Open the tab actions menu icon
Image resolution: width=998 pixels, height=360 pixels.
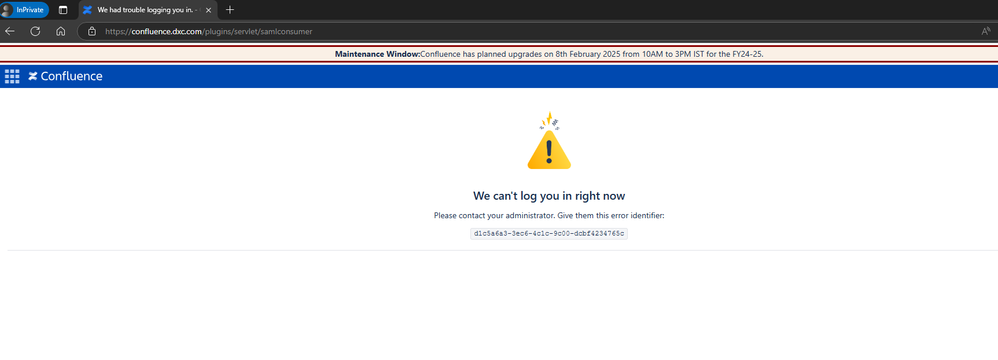click(x=63, y=10)
